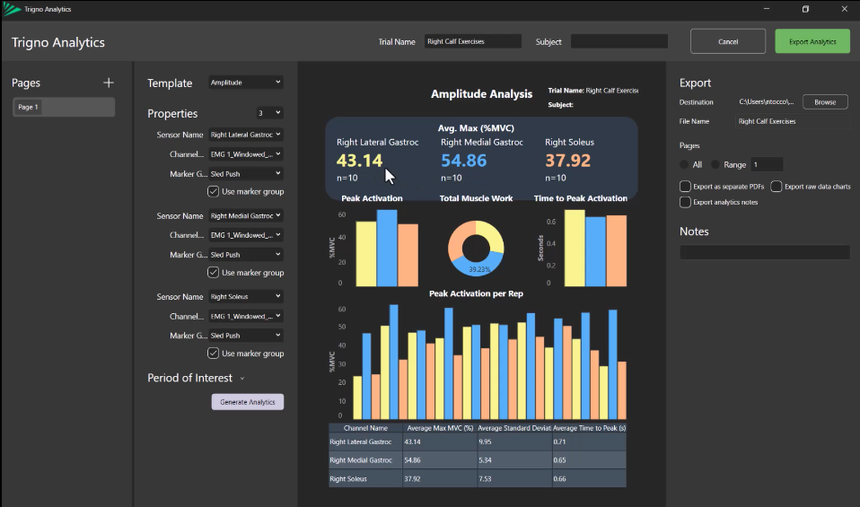This screenshot has height=507, width=860.
Task: Add a new page with plus icon
Action: pos(108,83)
